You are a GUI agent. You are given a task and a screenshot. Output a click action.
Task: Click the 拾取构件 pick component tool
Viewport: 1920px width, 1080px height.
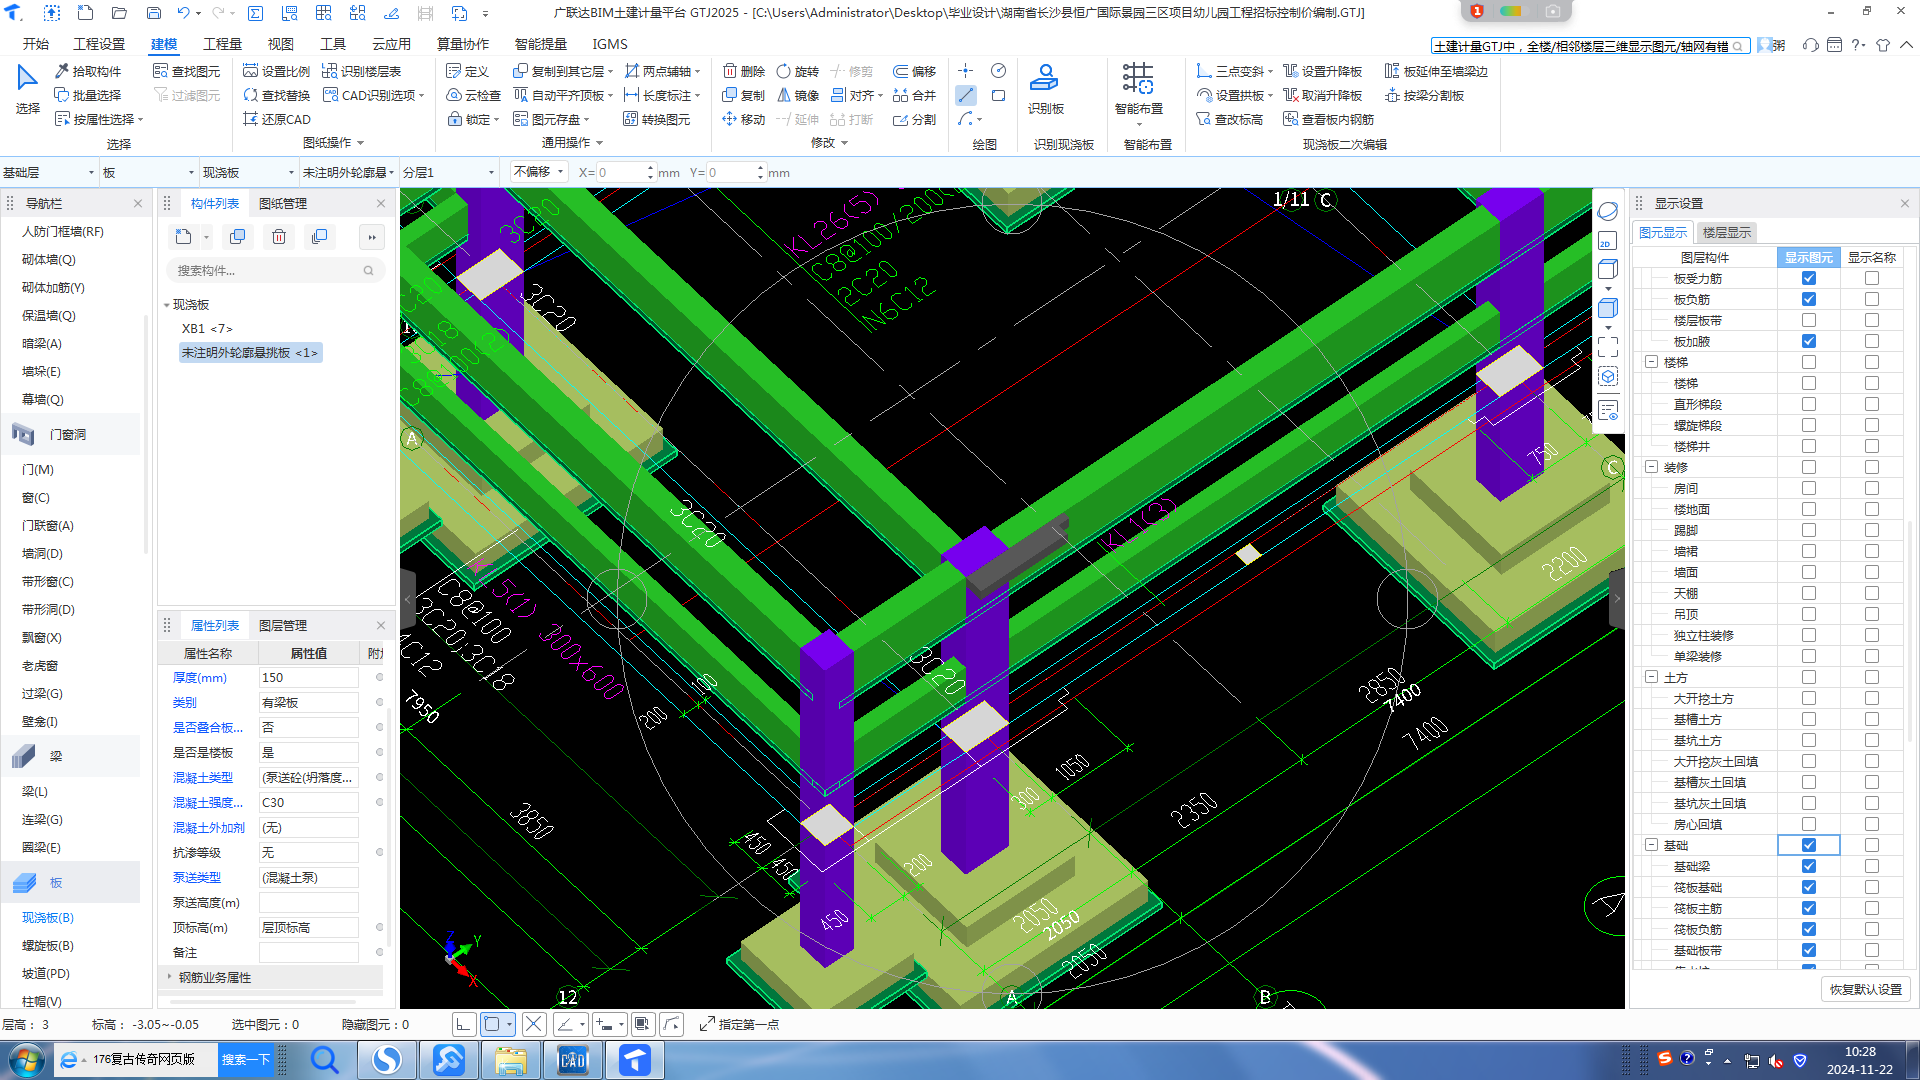88,71
